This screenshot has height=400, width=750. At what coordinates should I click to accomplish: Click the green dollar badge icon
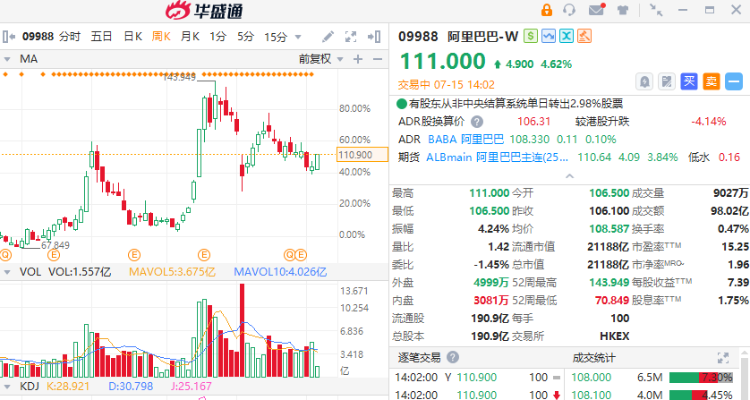coord(530,36)
